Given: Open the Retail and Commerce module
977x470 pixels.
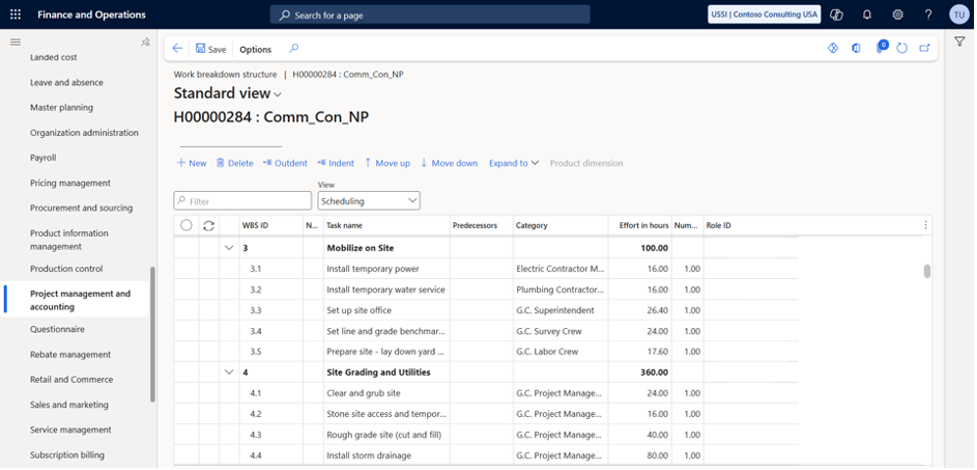Looking at the screenshot, I should click(x=72, y=379).
